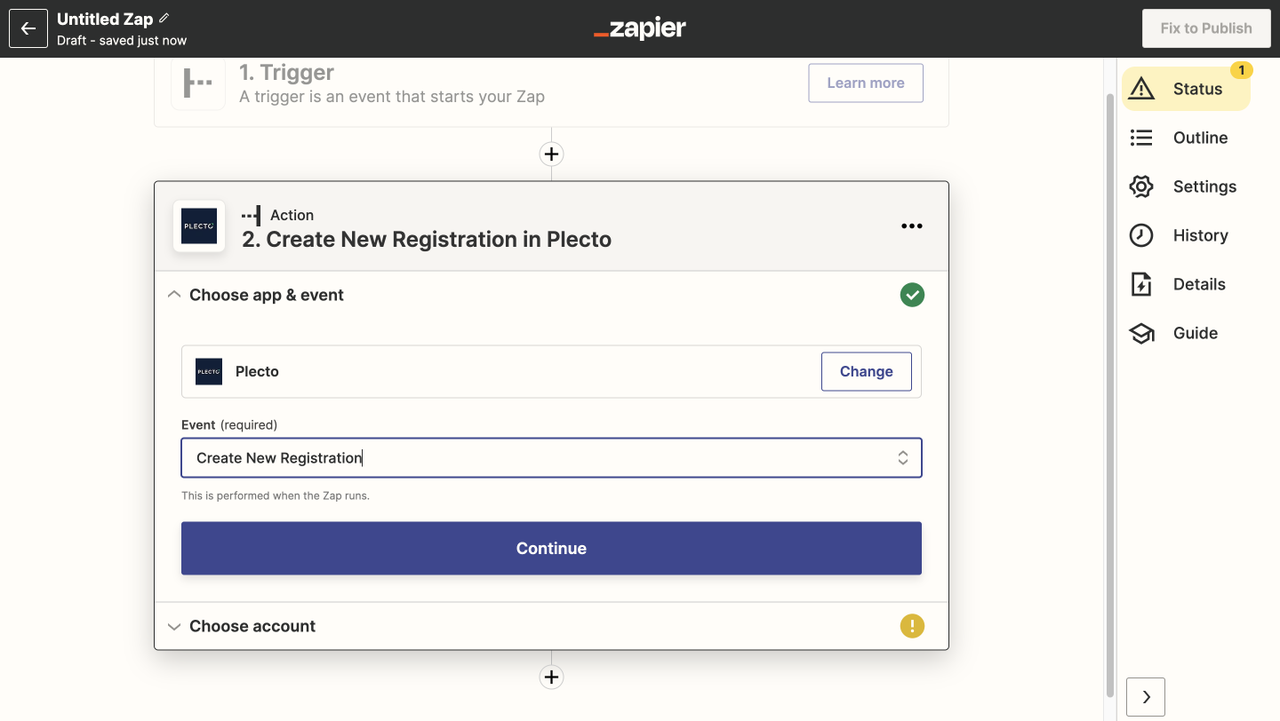Image resolution: width=1280 pixels, height=721 pixels.
Task: Open the three-dot action step menu
Action: tap(911, 226)
